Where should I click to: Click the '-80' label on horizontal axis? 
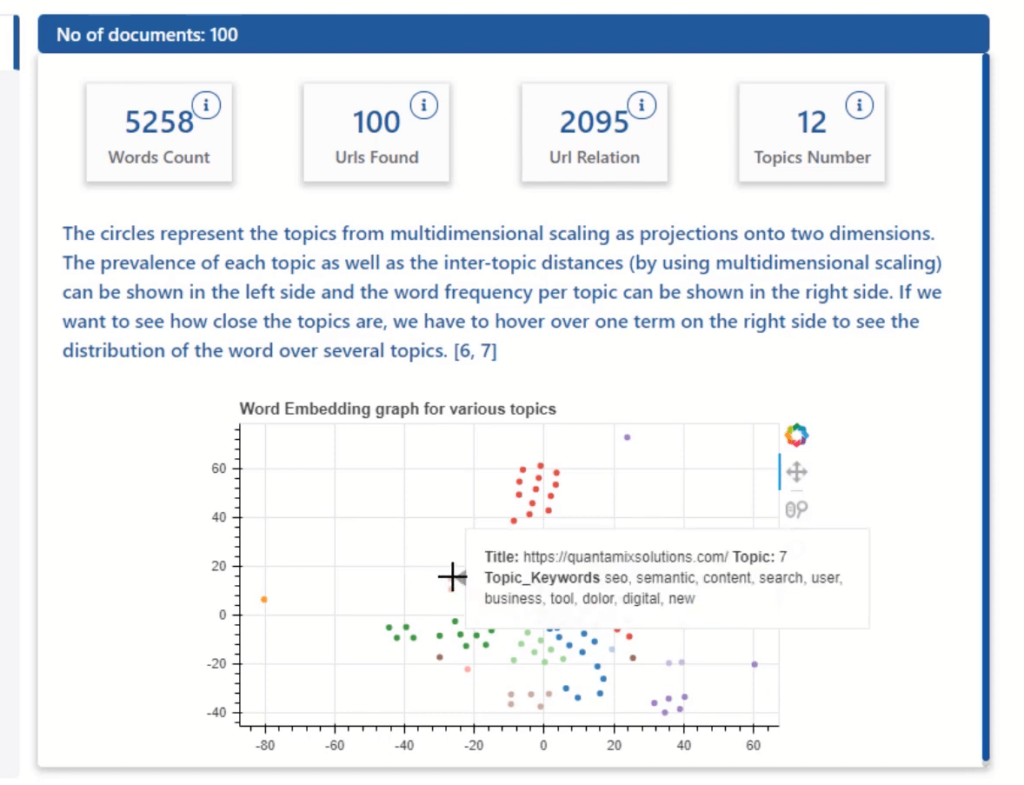pos(265,745)
